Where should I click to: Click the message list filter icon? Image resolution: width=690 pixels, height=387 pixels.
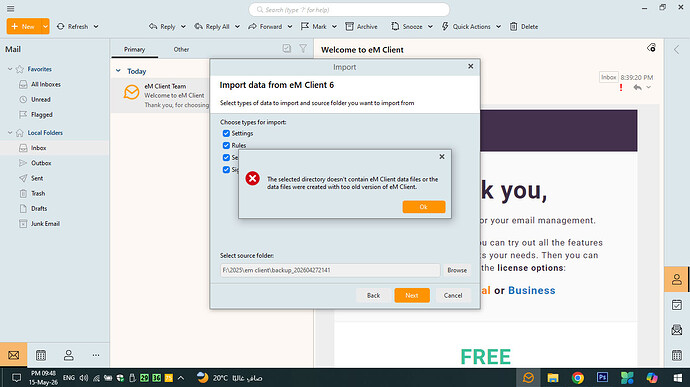point(303,48)
